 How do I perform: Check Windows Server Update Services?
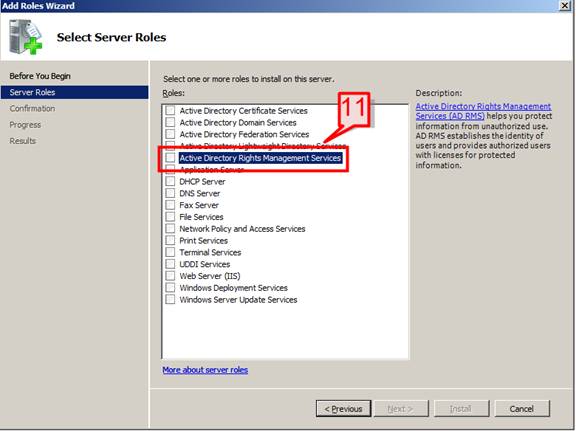[170, 299]
